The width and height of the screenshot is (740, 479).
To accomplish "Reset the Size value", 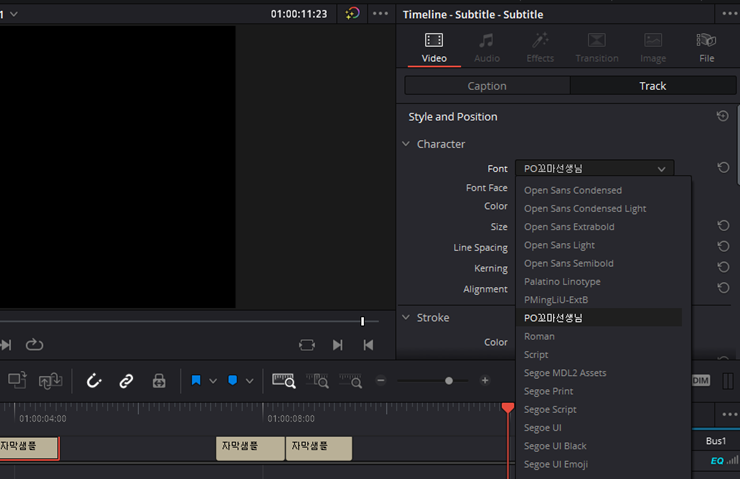I will [x=723, y=226].
